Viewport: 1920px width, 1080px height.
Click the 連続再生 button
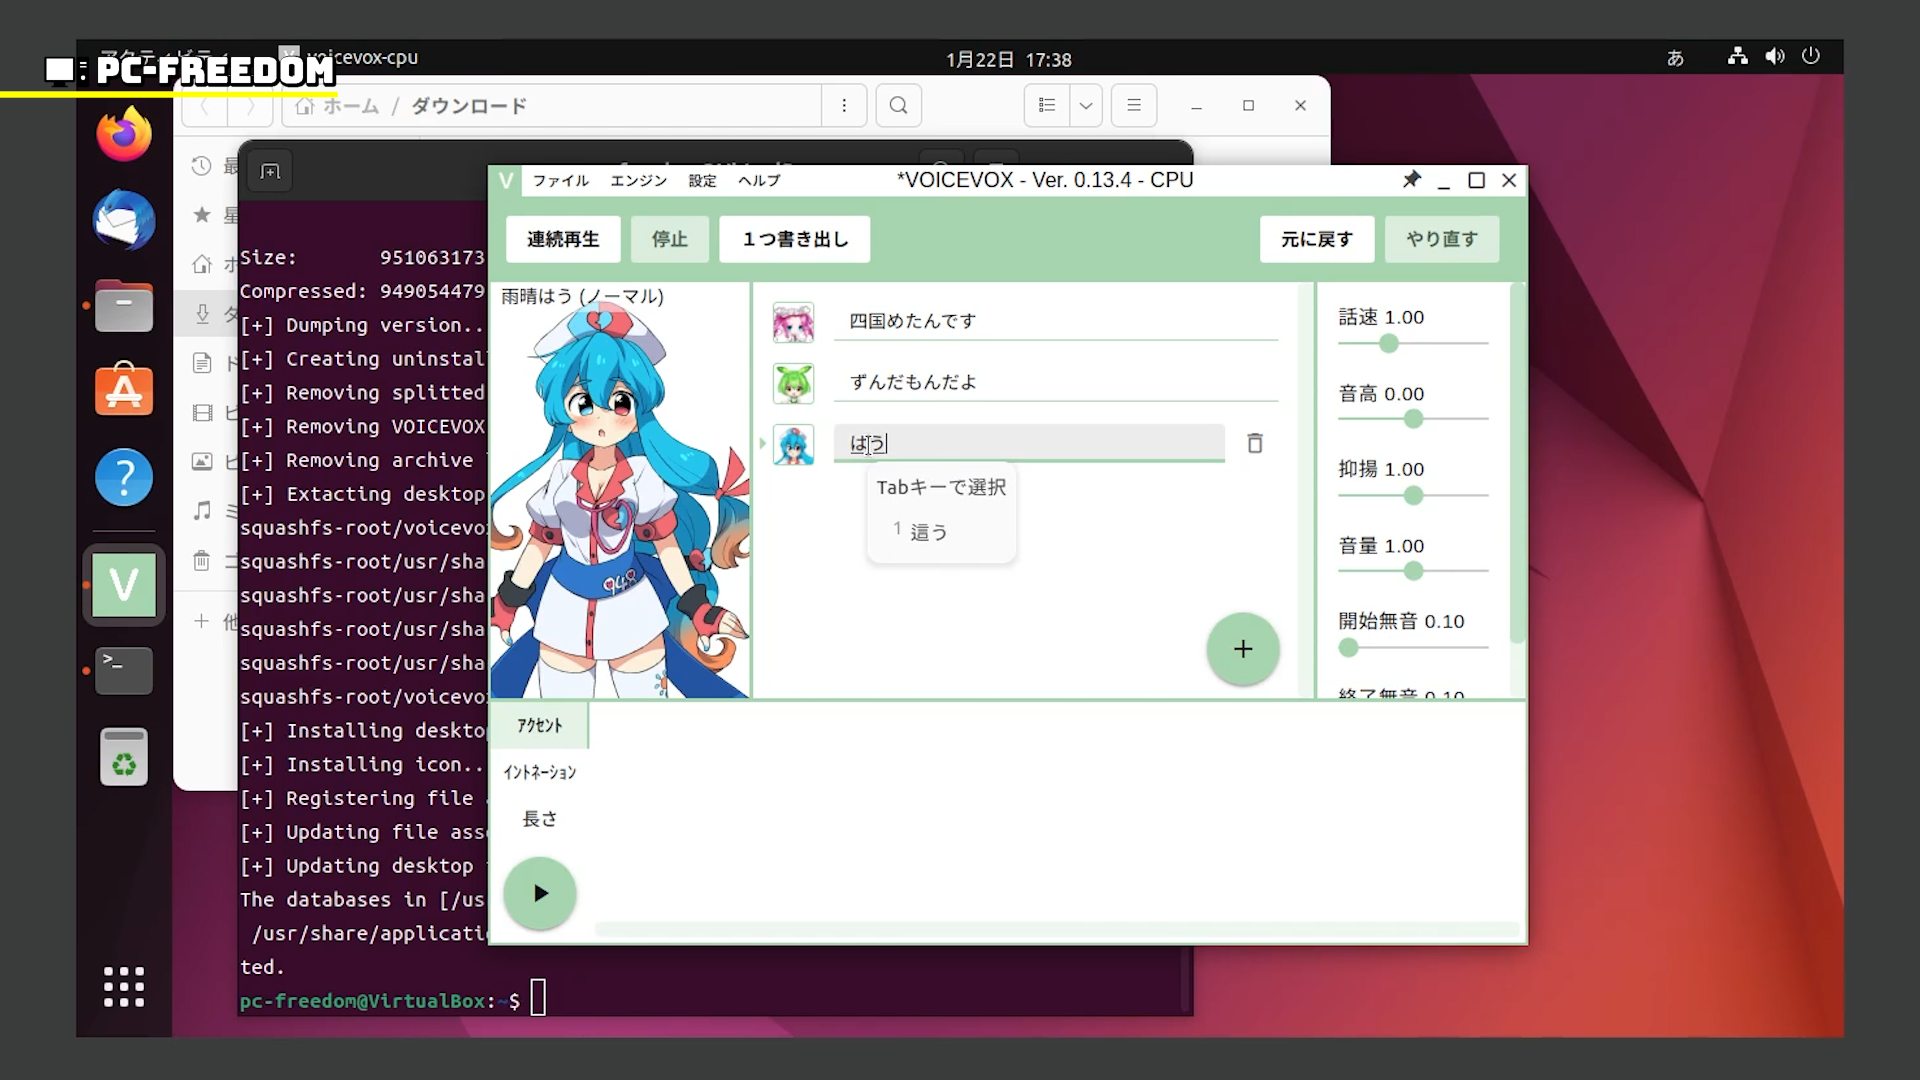click(x=563, y=240)
